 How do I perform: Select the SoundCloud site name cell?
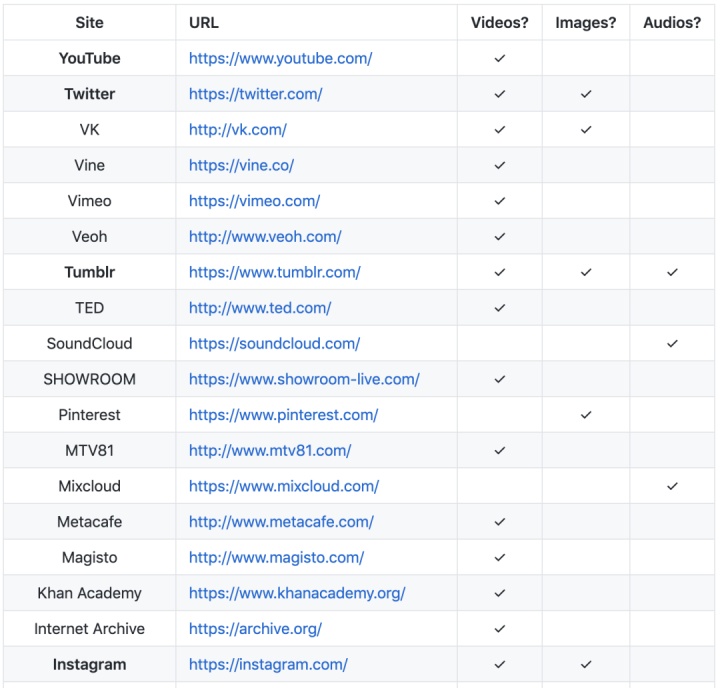click(x=90, y=344)
